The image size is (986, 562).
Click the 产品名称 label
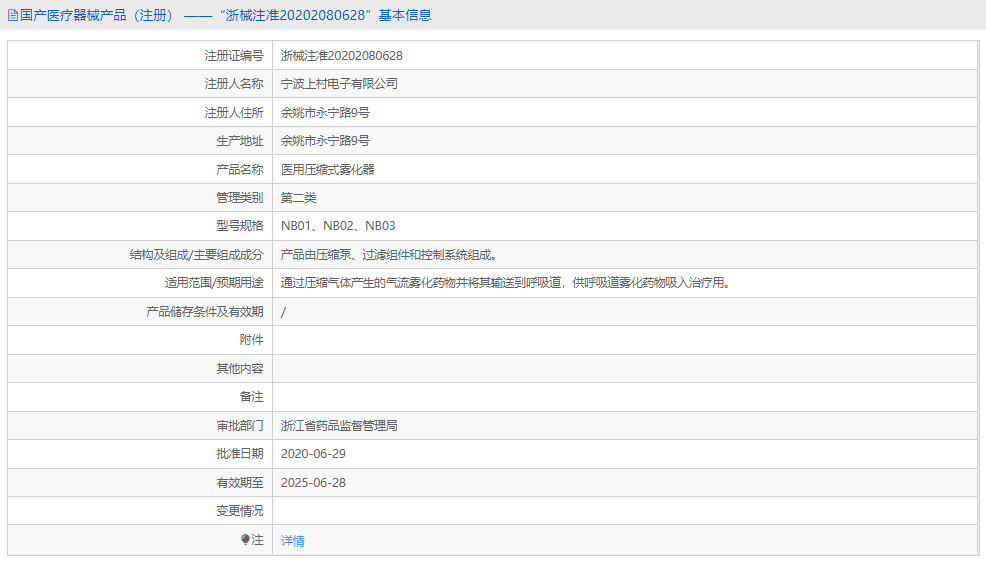click(240, 170)
